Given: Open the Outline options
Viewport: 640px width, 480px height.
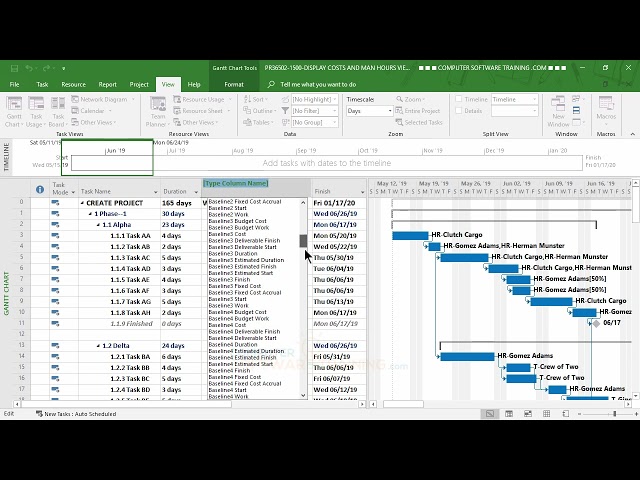Looking at the screenshot, I should (260, 111).
